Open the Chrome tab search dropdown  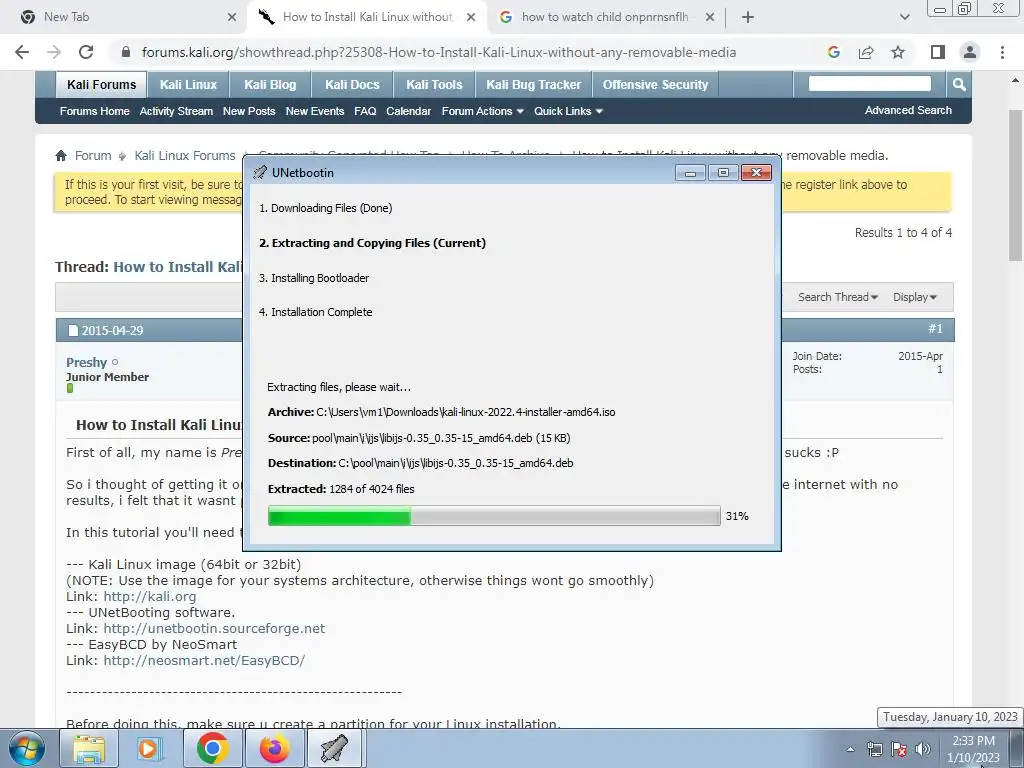coord(904,17)
